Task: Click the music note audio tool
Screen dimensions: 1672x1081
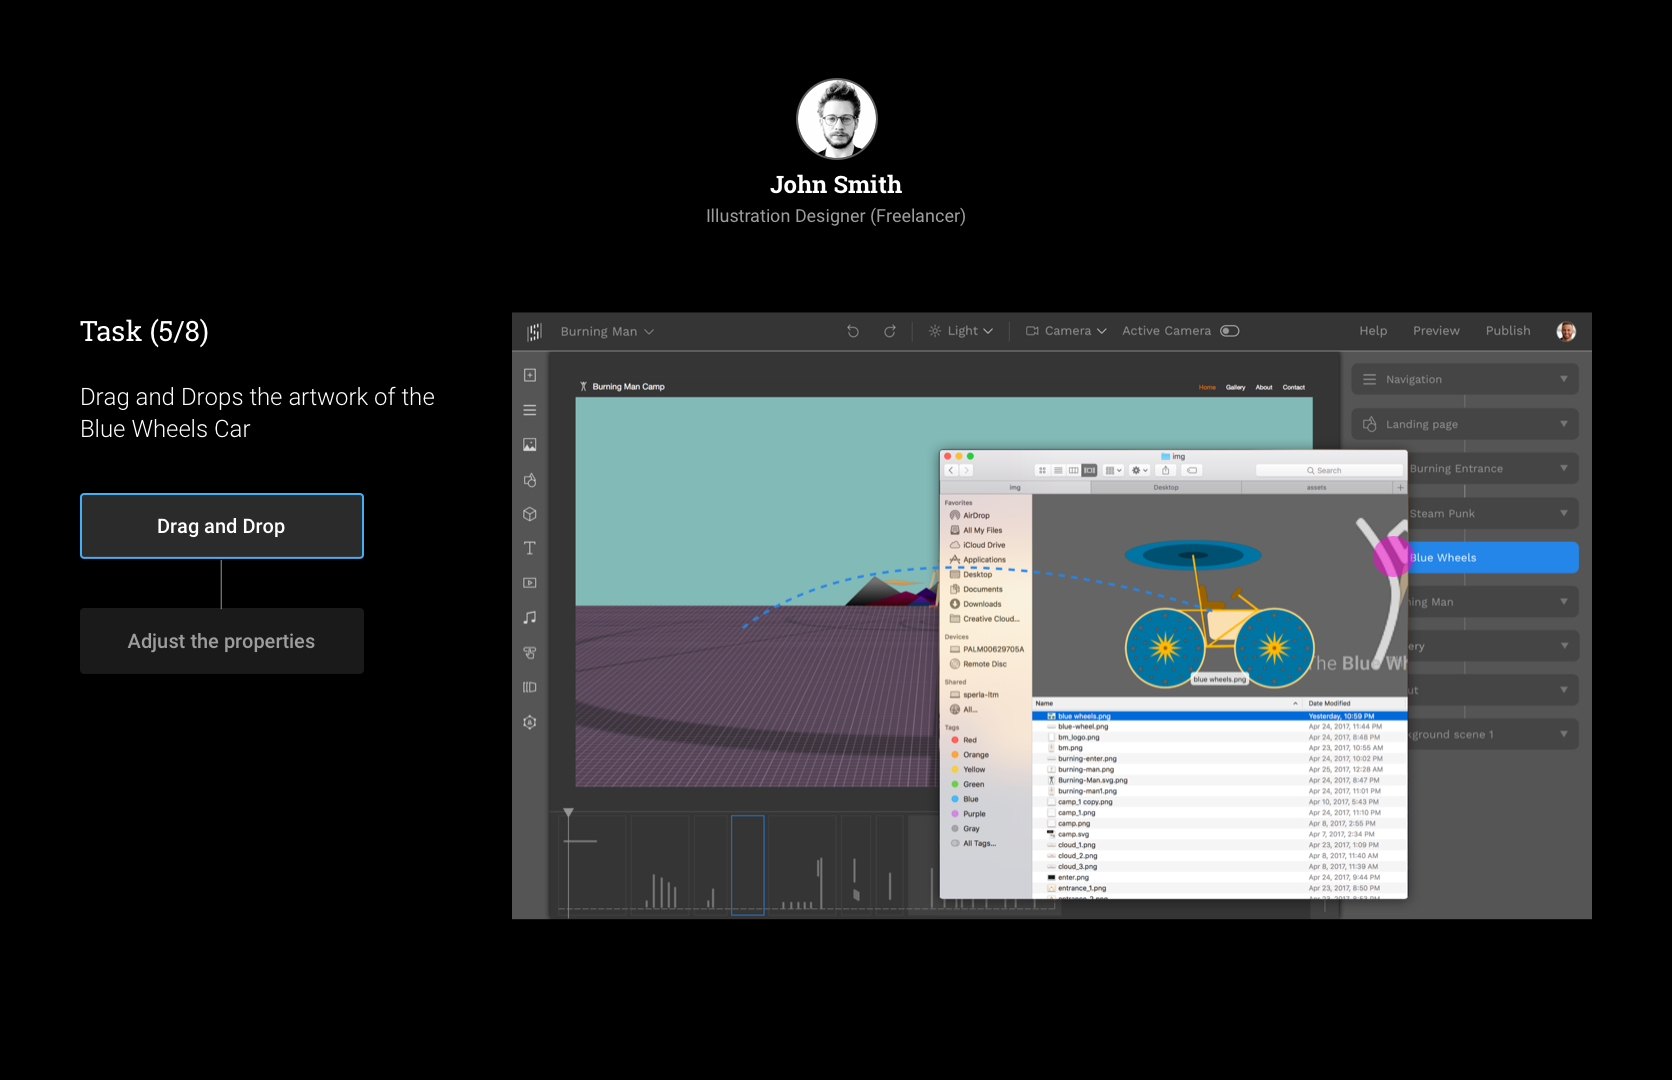Action: [530, 618]
